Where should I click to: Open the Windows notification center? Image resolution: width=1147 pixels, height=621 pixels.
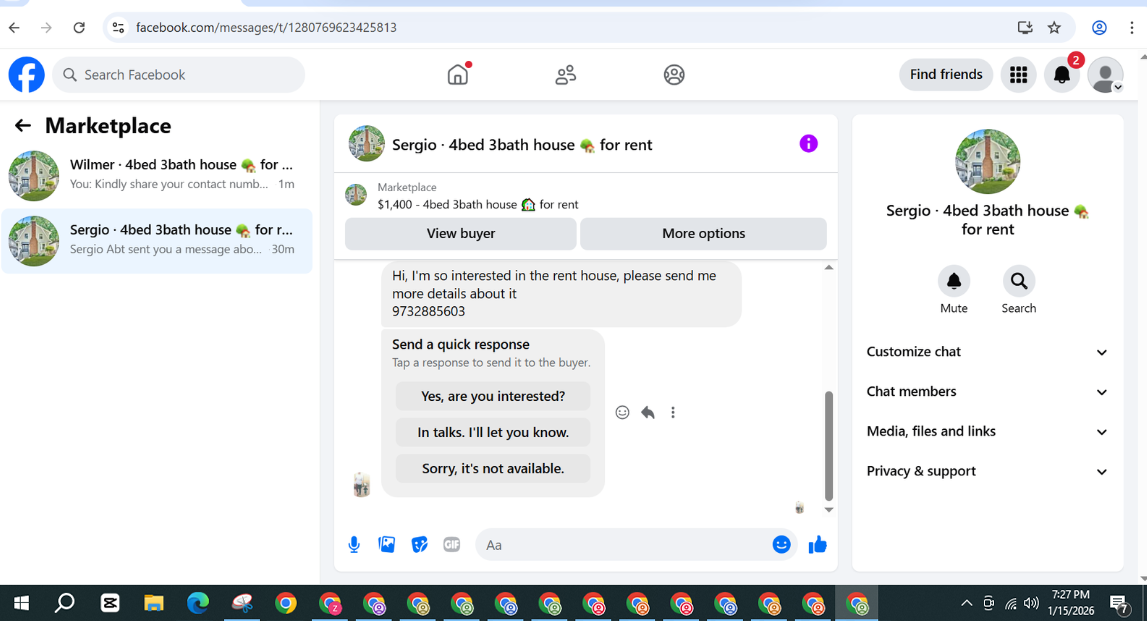coord(1118,603)
